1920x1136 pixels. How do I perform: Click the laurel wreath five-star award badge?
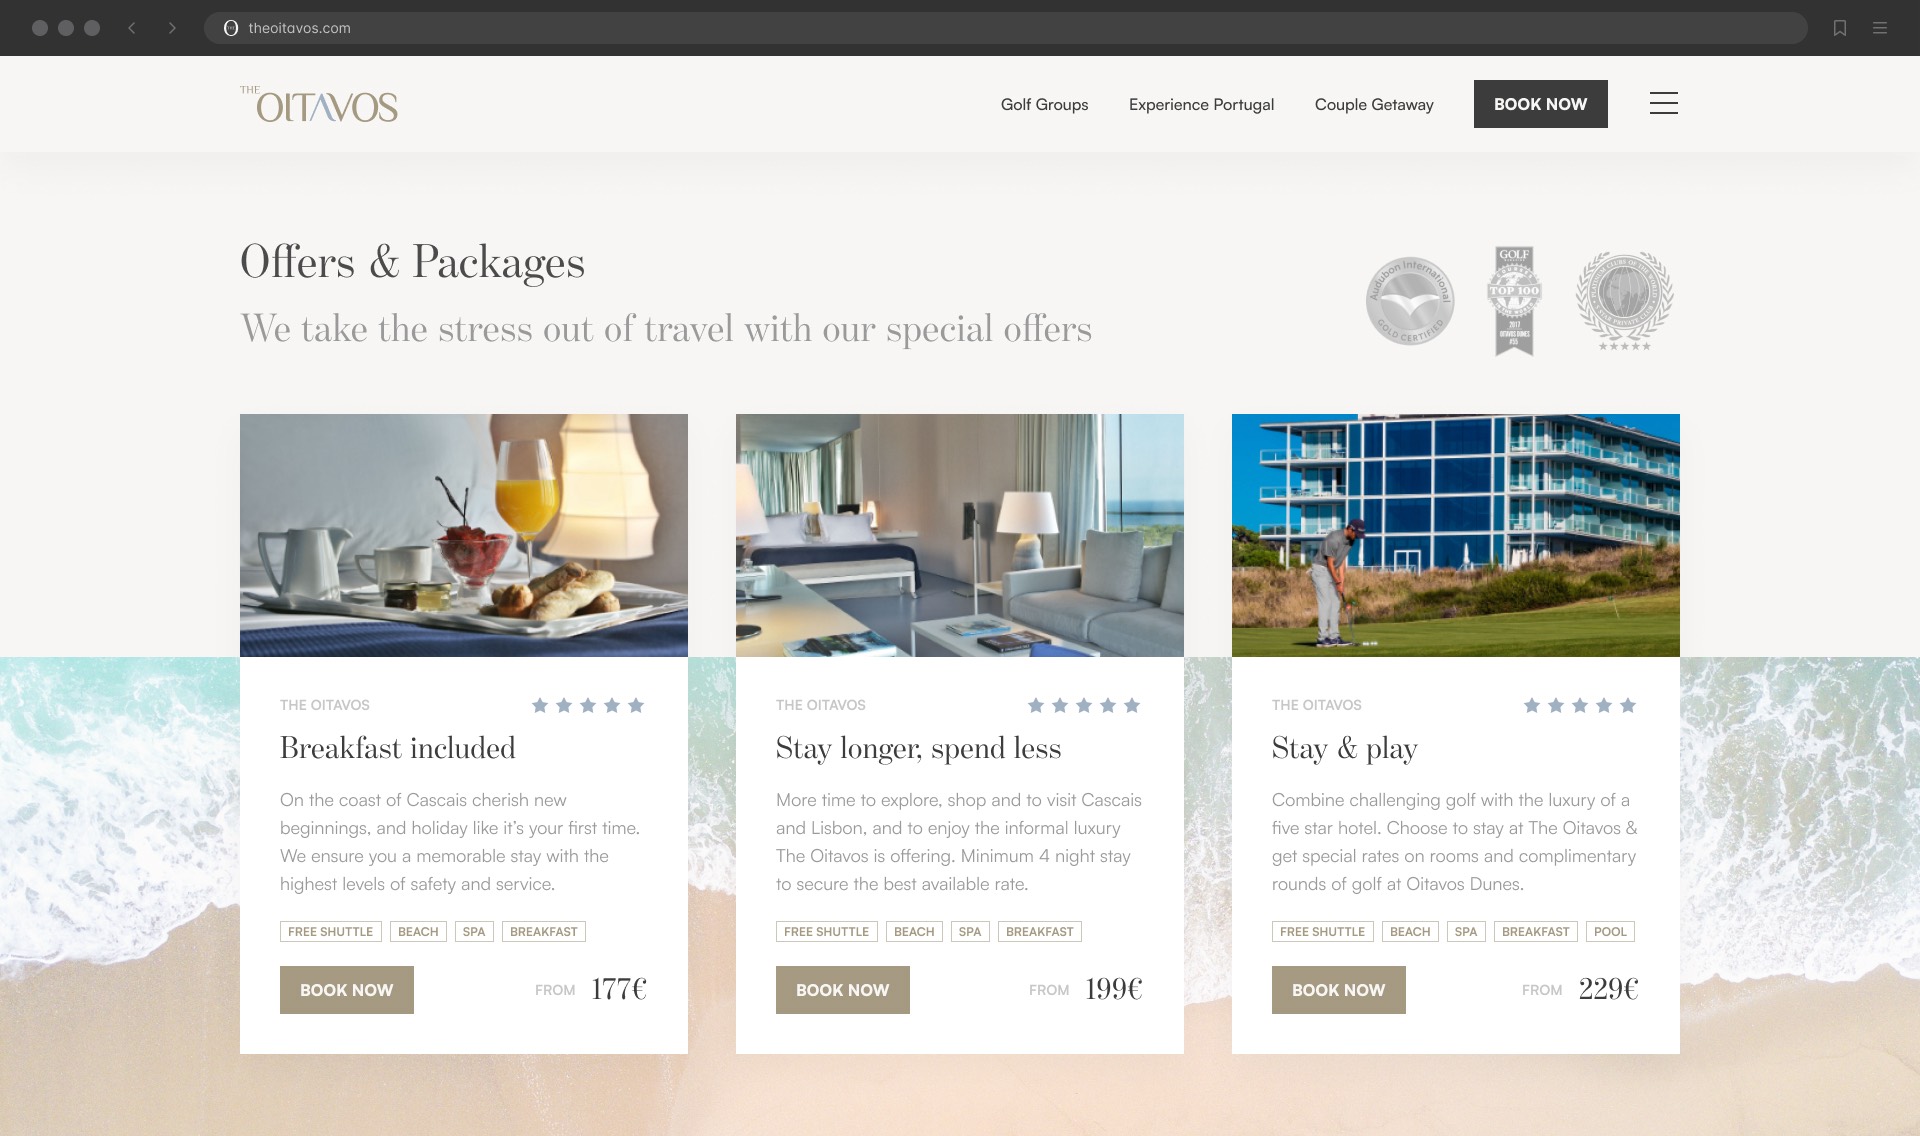[1625, 301]
